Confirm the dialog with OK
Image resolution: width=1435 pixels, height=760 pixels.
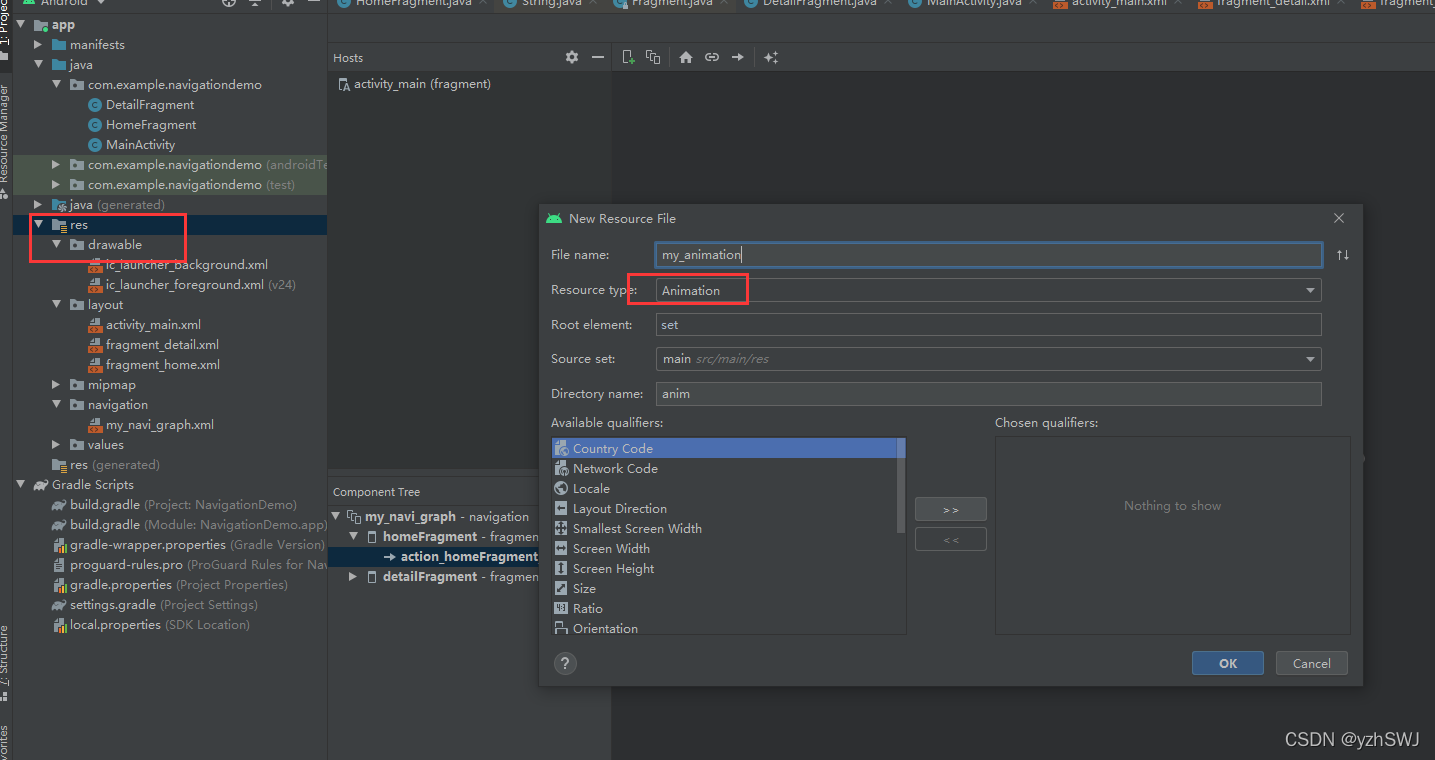(1227, 663)
